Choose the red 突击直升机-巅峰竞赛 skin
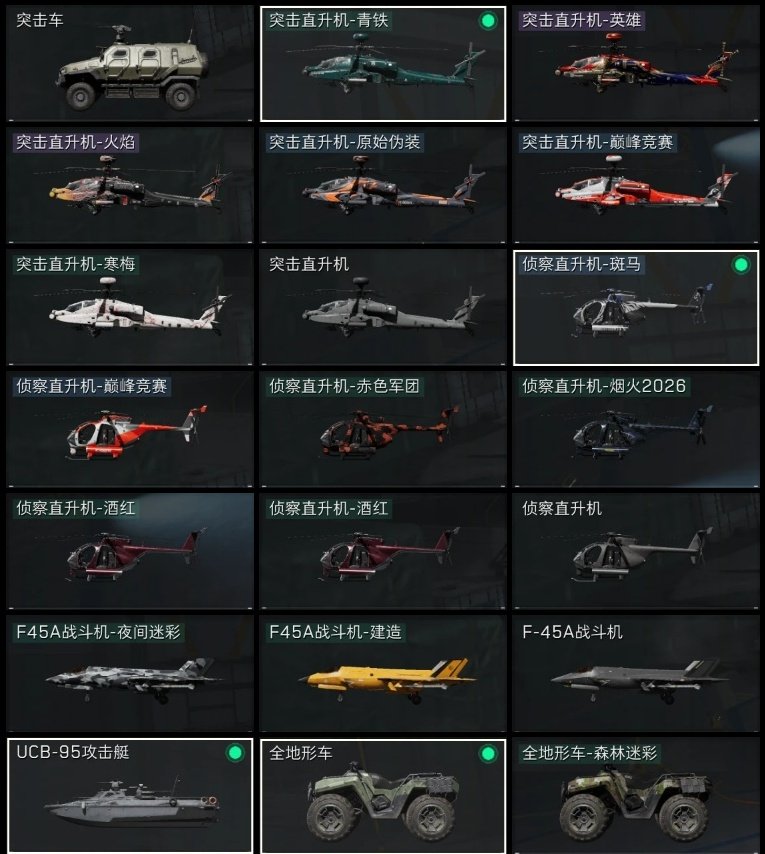Viewport: 765px width, 854px height. [x=635, y=185]
